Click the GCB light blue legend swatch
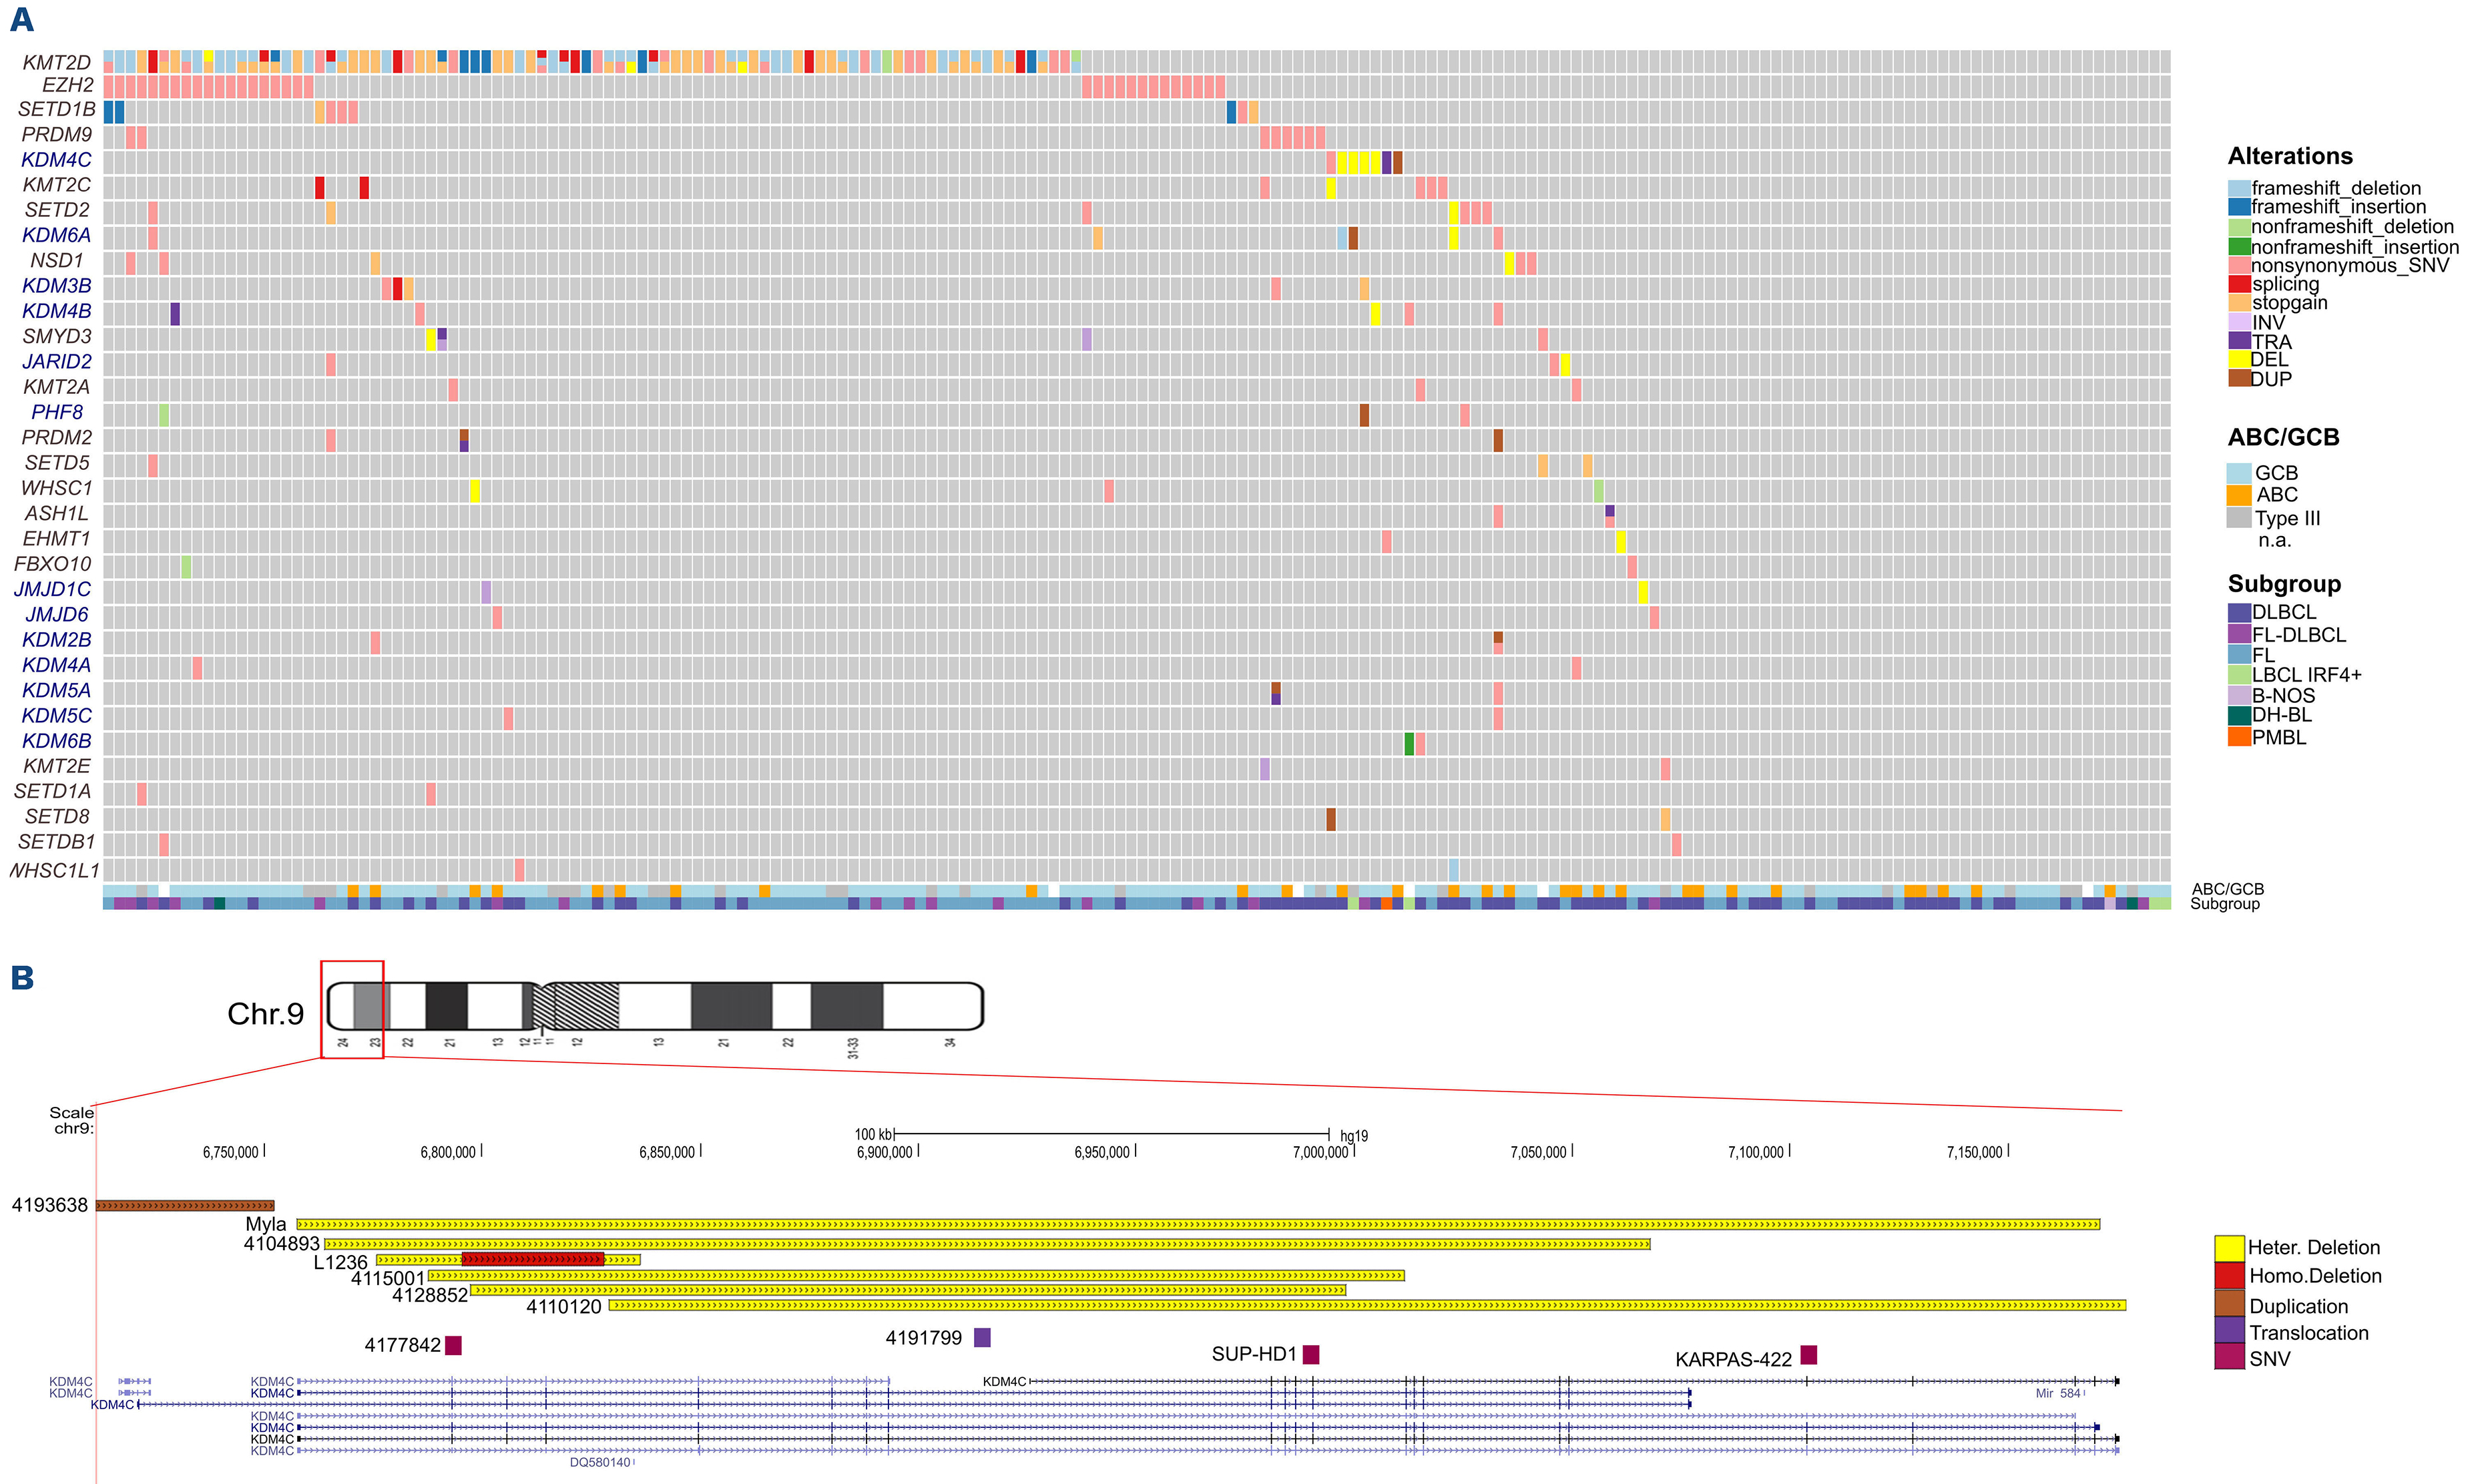This screenshot has width=2486, height=1484. click(x=2238, y=473)
